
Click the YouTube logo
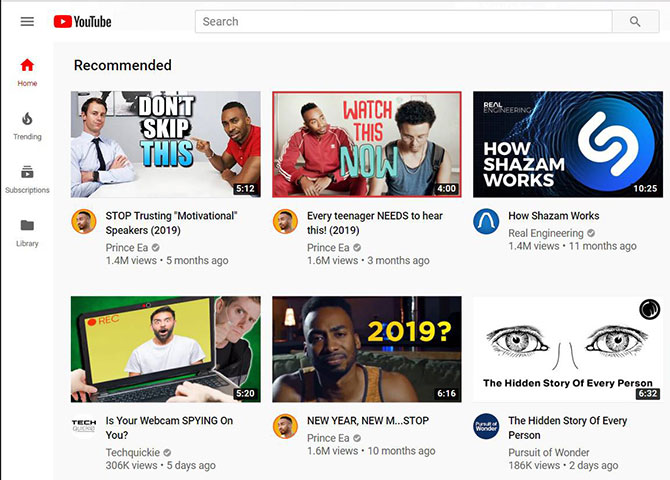82,21
